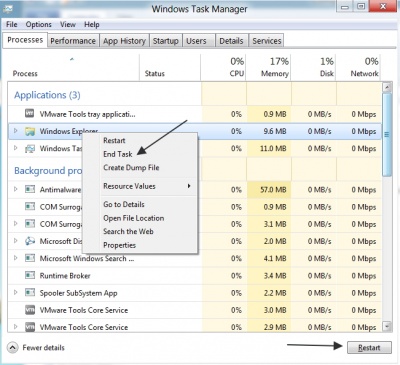
Task: Select the Processes tab
Action: 25,40
